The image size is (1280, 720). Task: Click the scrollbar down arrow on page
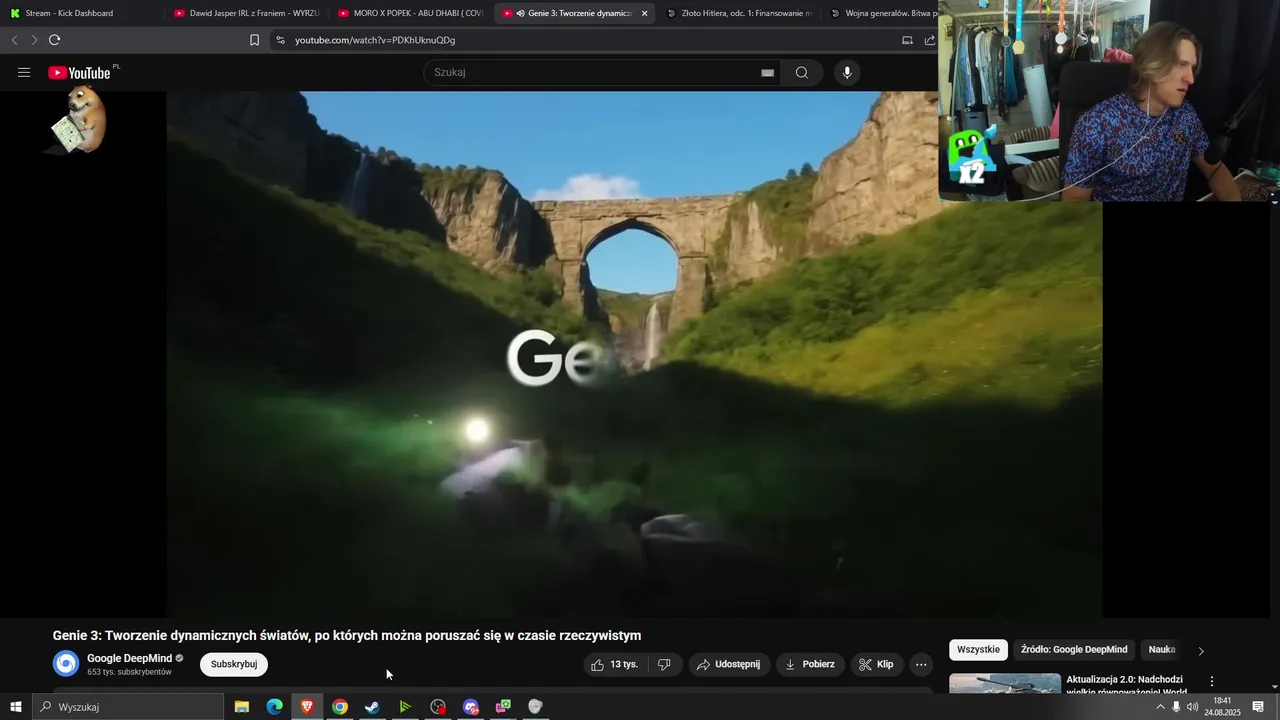(1274, 688)
